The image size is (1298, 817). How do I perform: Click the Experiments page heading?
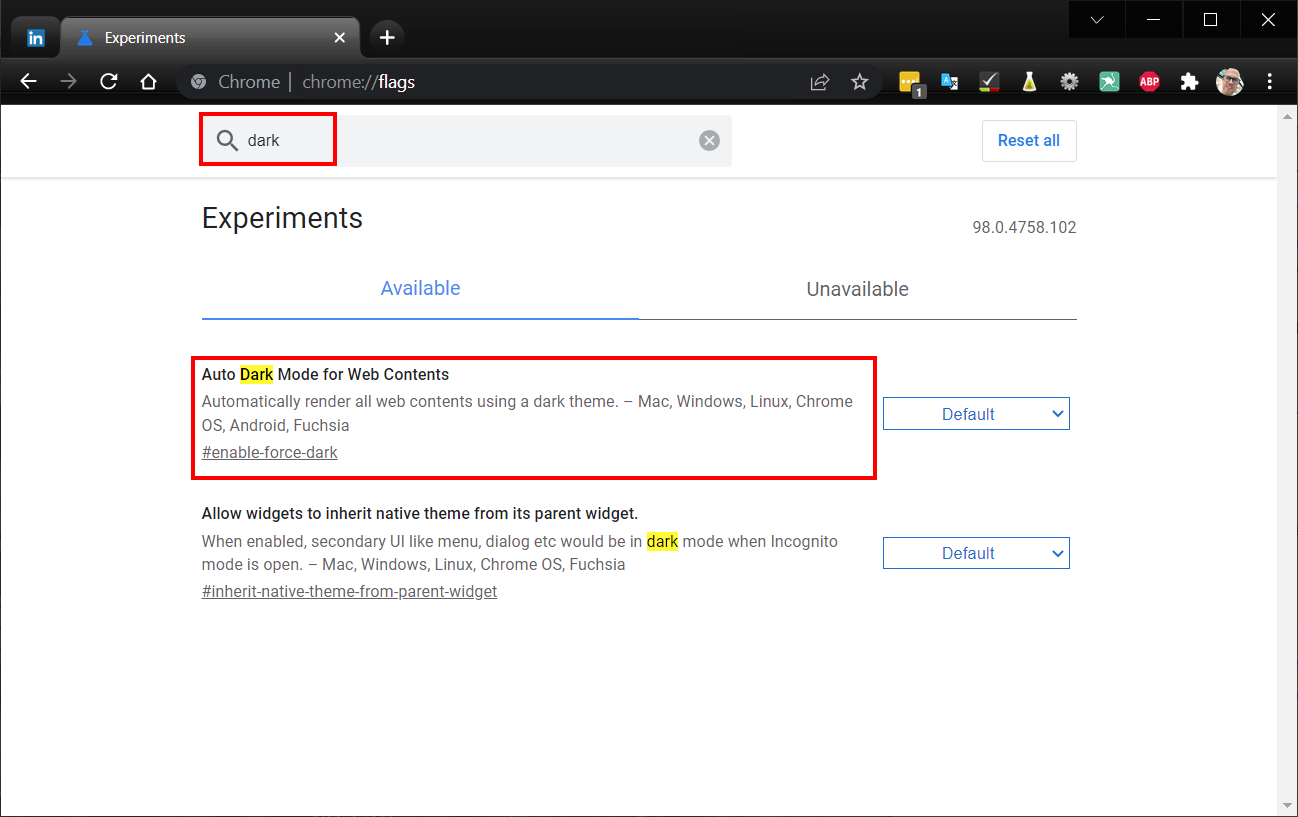[x=282, y=218]
